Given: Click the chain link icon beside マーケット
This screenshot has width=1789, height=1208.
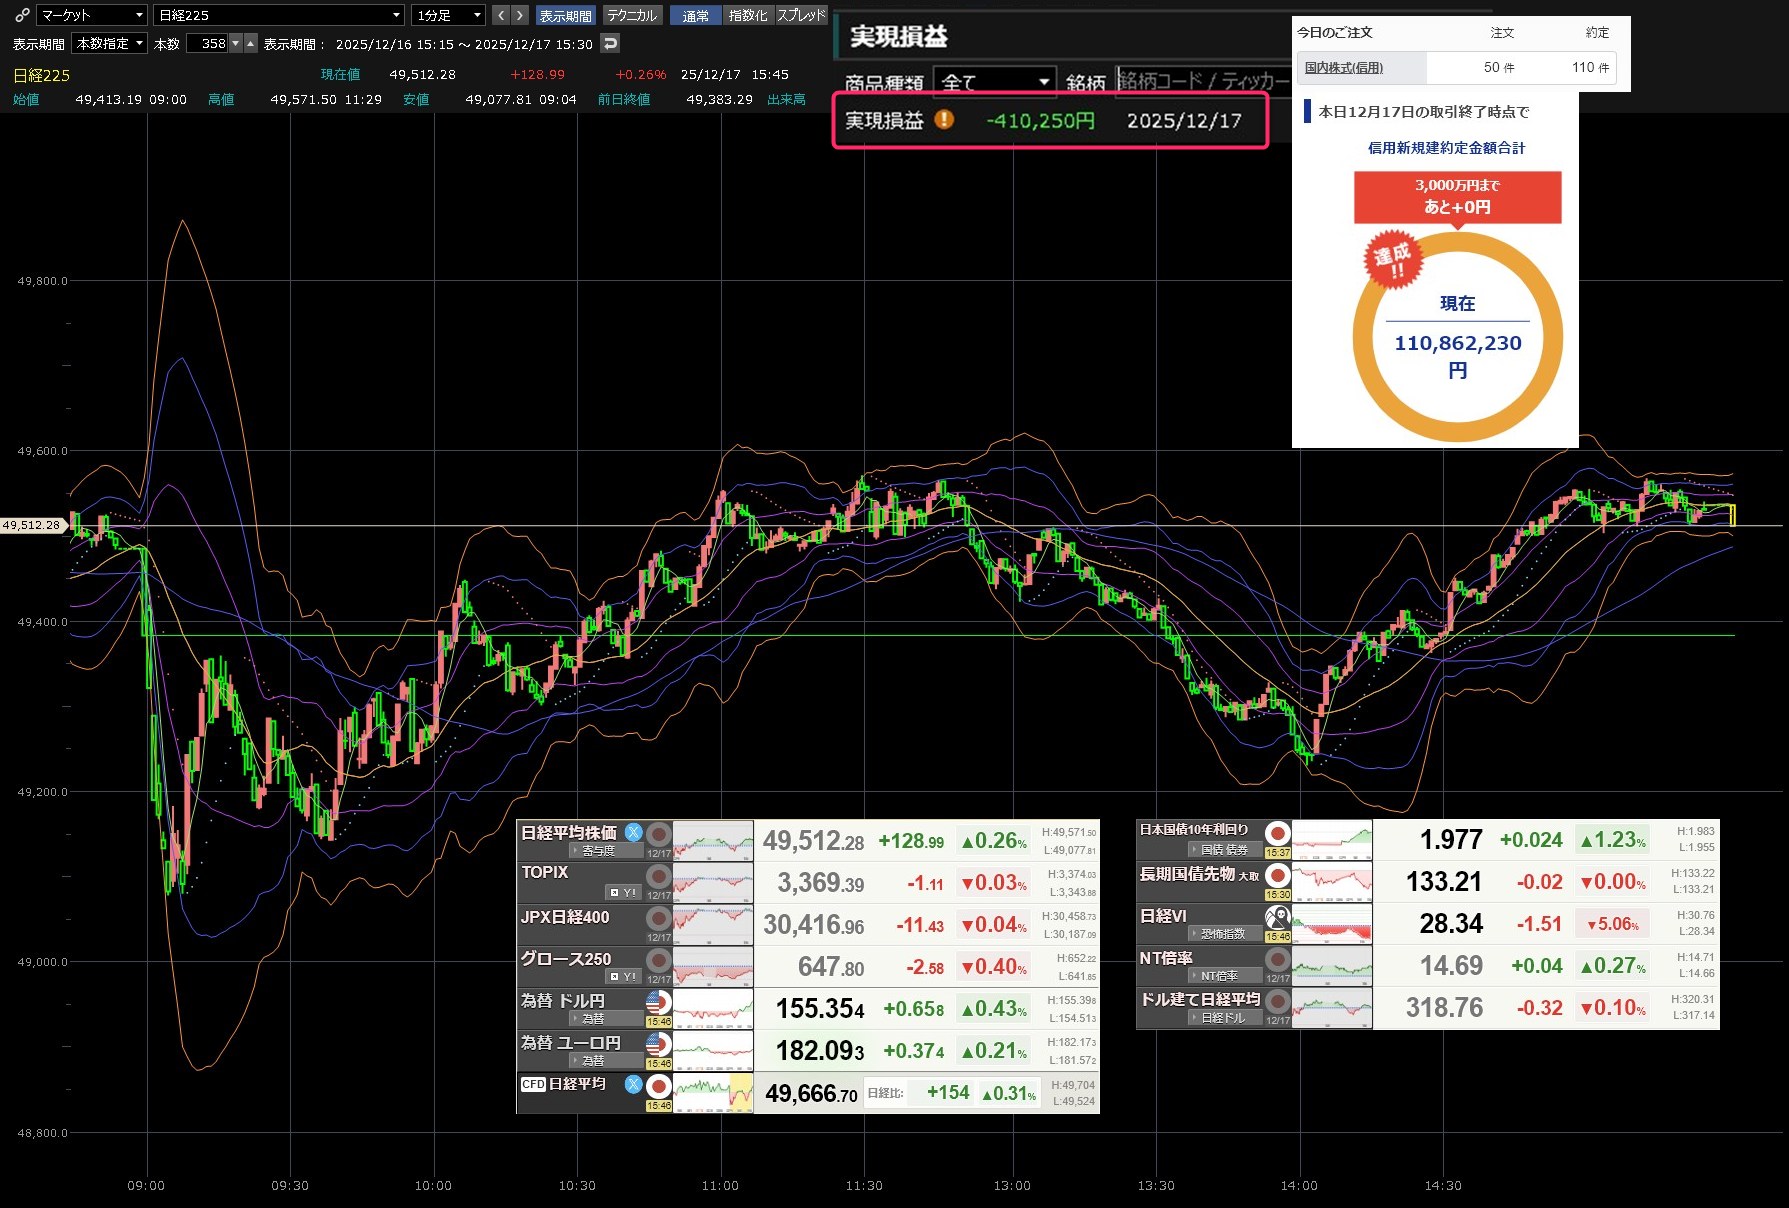Looking at the screenshot, I should tap(22, 15).
